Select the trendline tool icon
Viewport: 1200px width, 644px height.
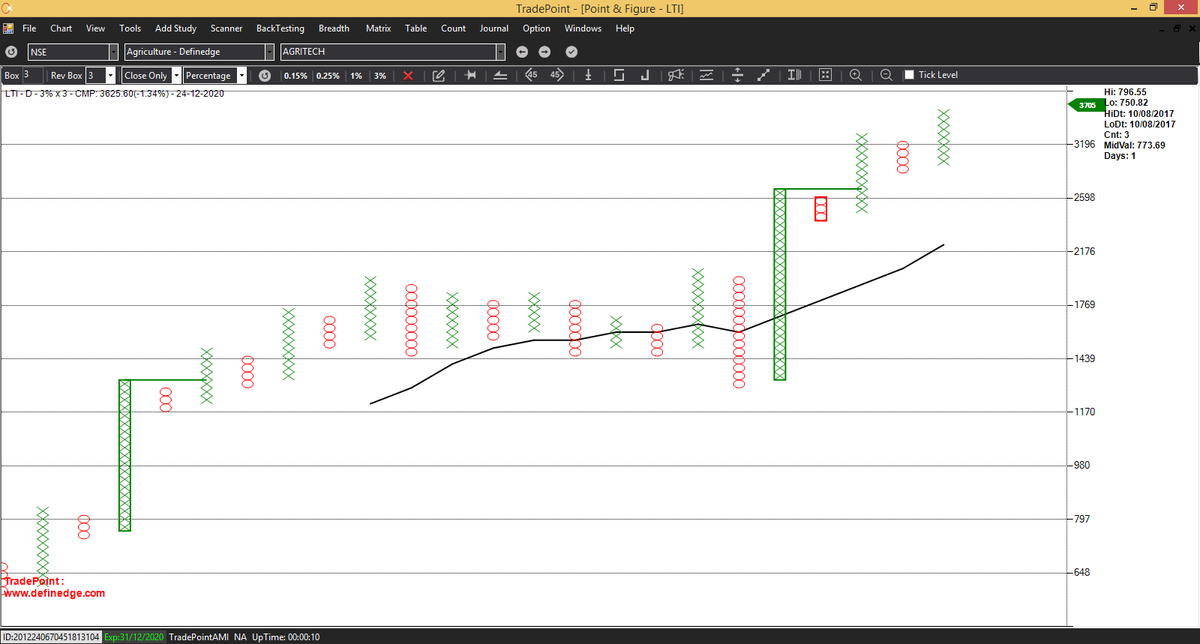coord(500,75)
